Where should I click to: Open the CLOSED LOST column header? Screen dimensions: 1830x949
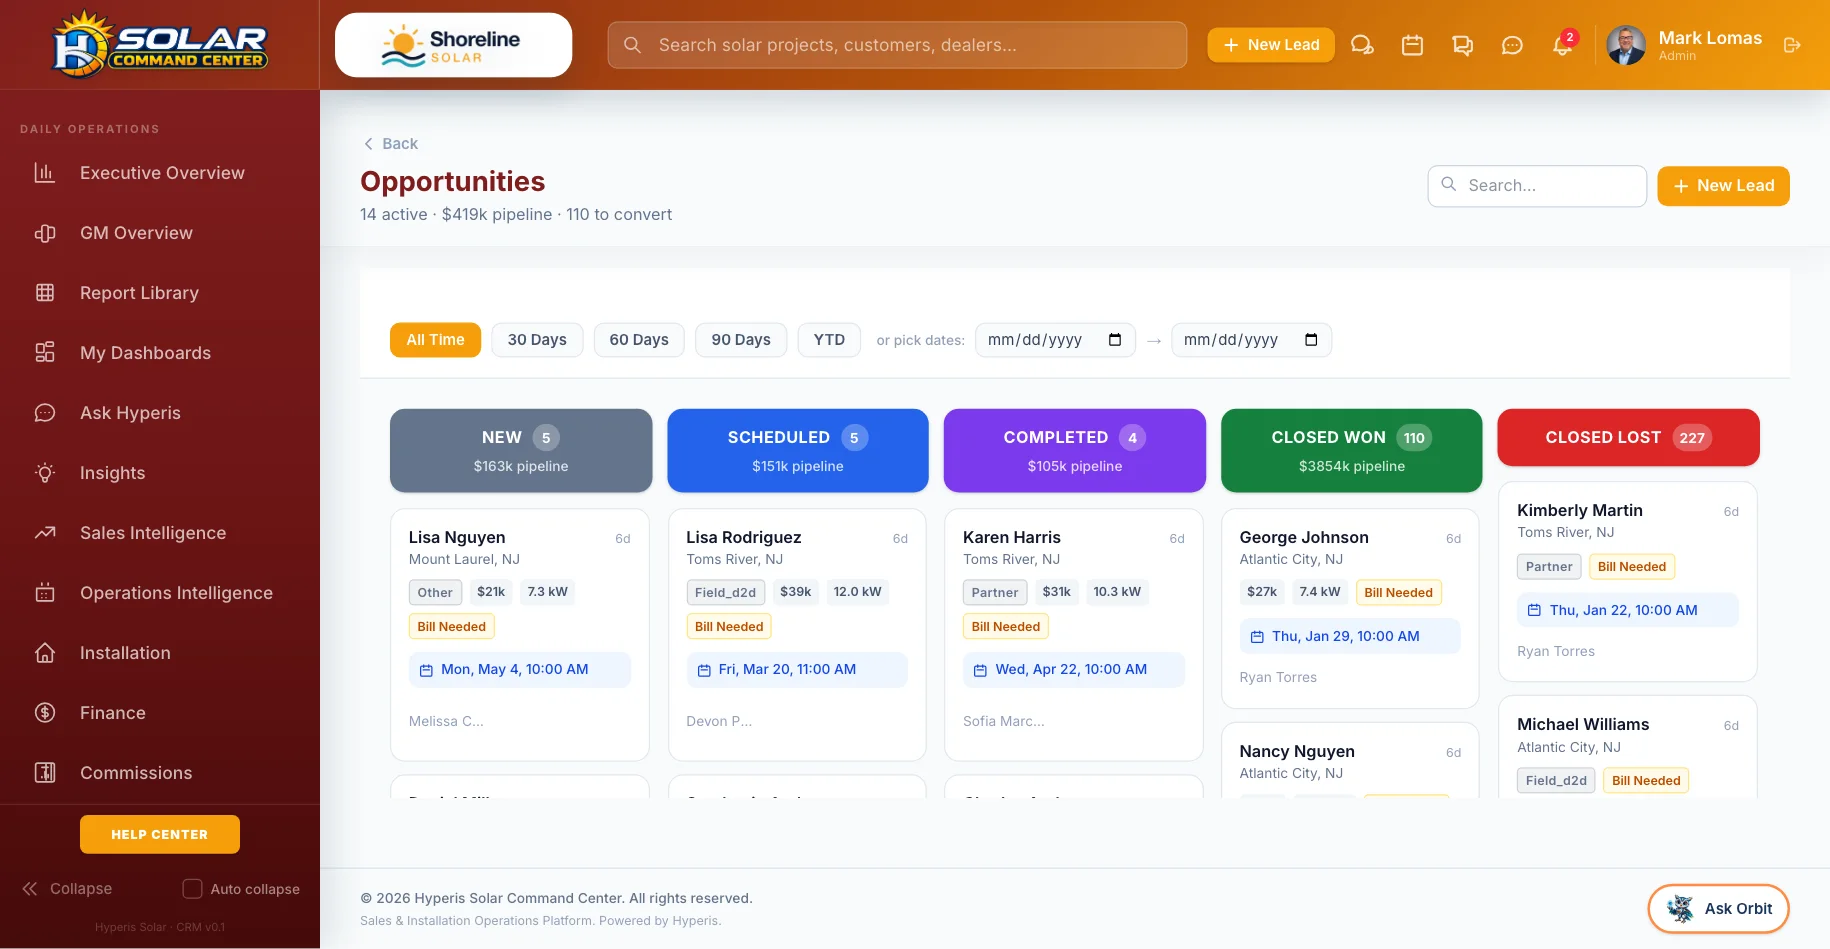pos(1628,437)
